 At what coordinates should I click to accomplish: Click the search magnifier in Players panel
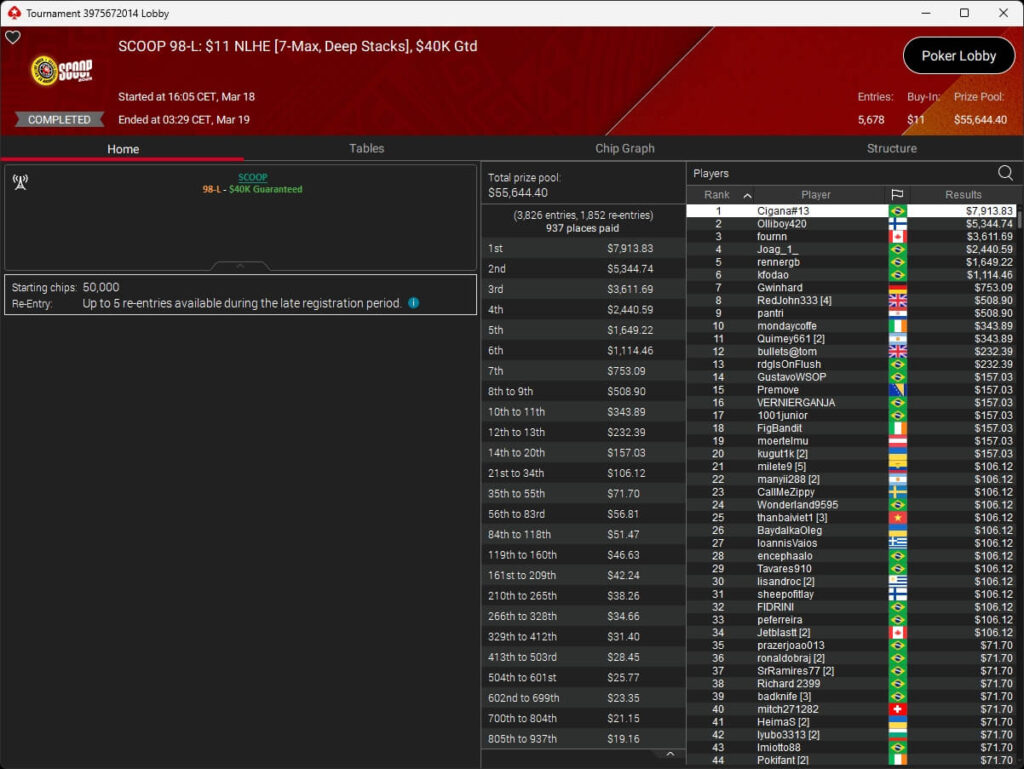[1004, 173]
